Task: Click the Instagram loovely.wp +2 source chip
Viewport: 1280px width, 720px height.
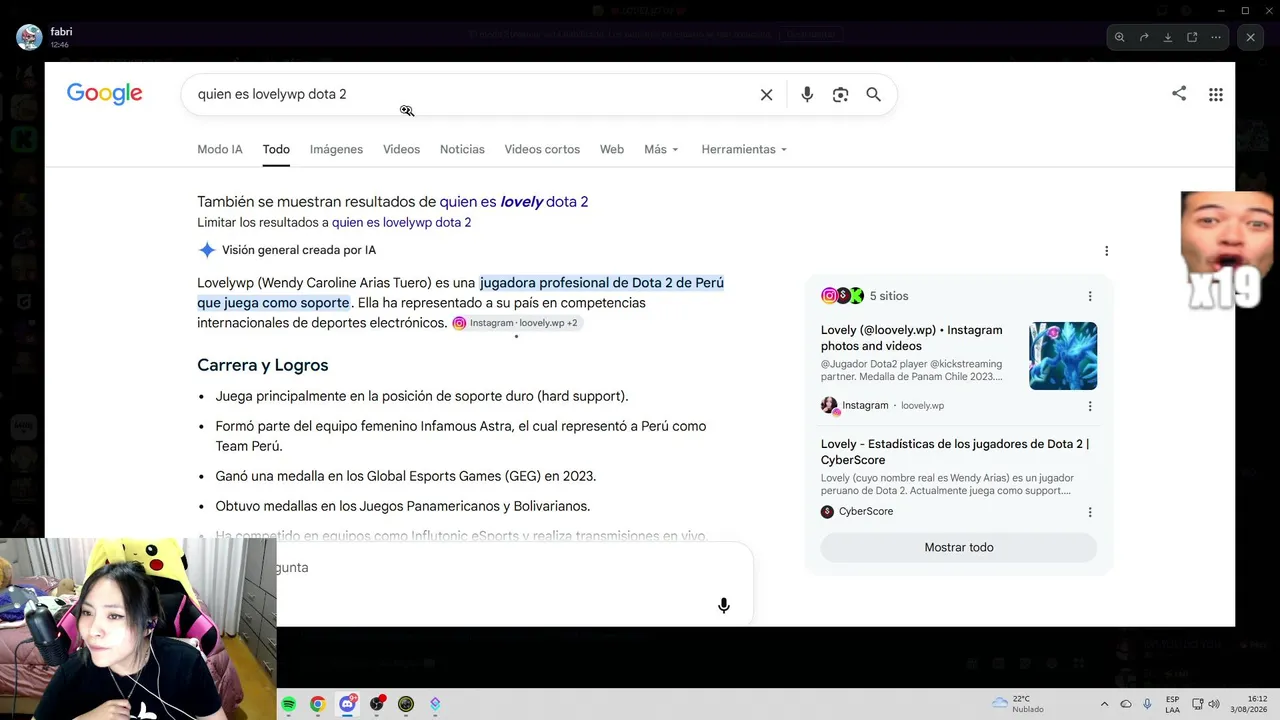Action: 516,323
